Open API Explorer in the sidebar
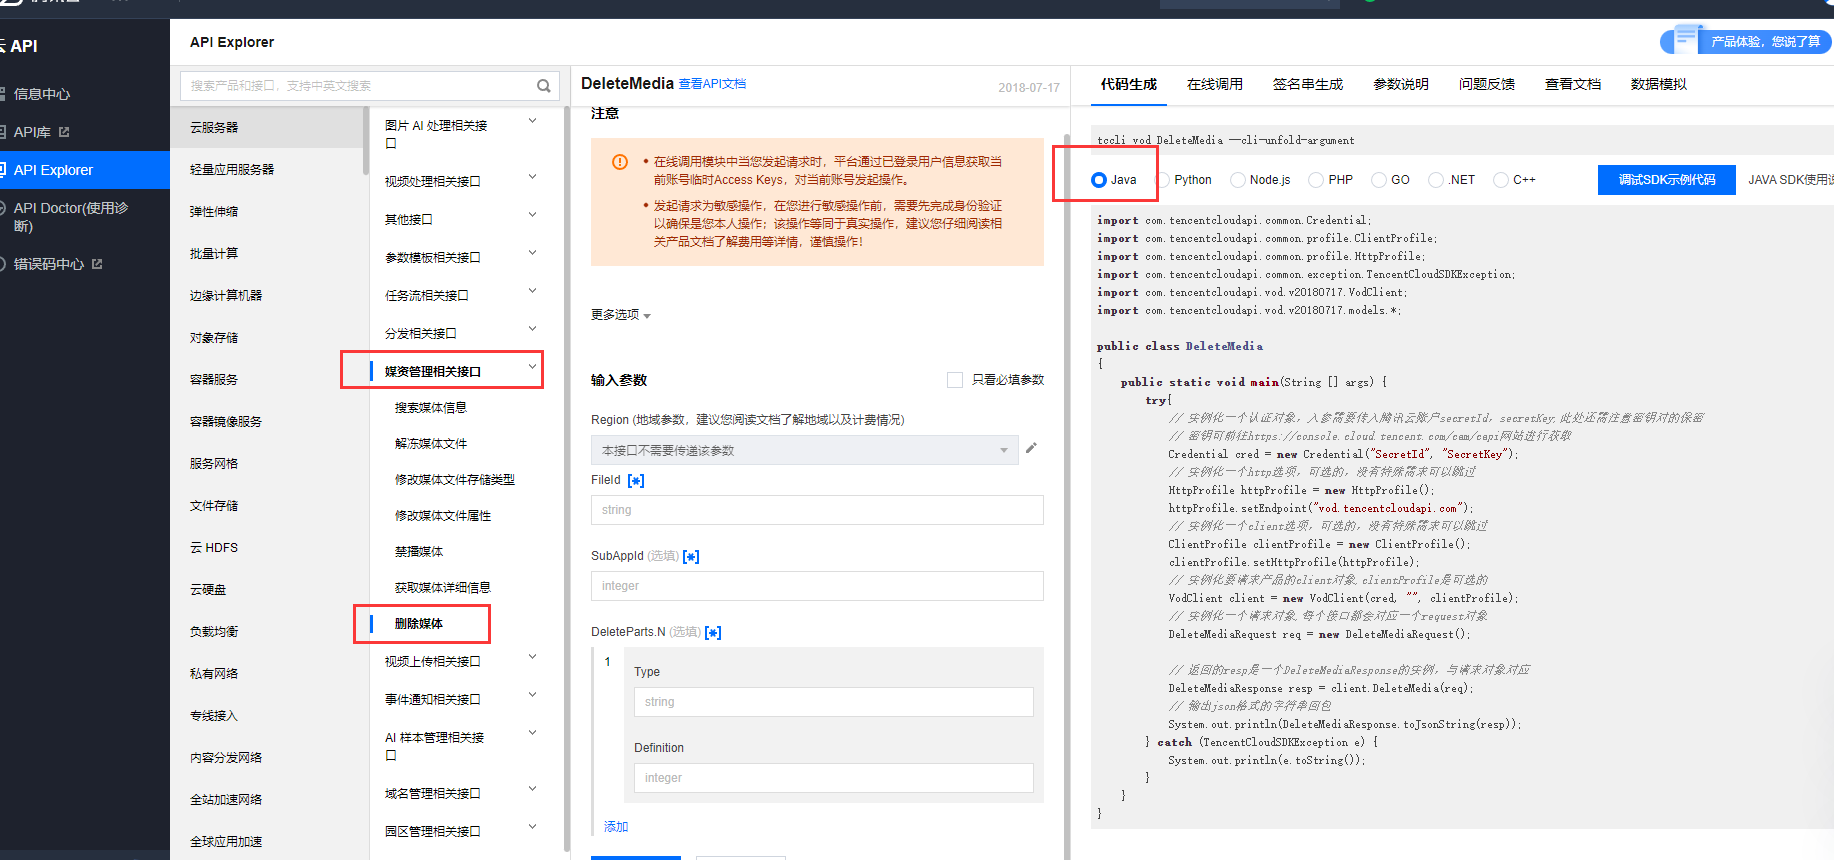 click(x=53, y=170)
